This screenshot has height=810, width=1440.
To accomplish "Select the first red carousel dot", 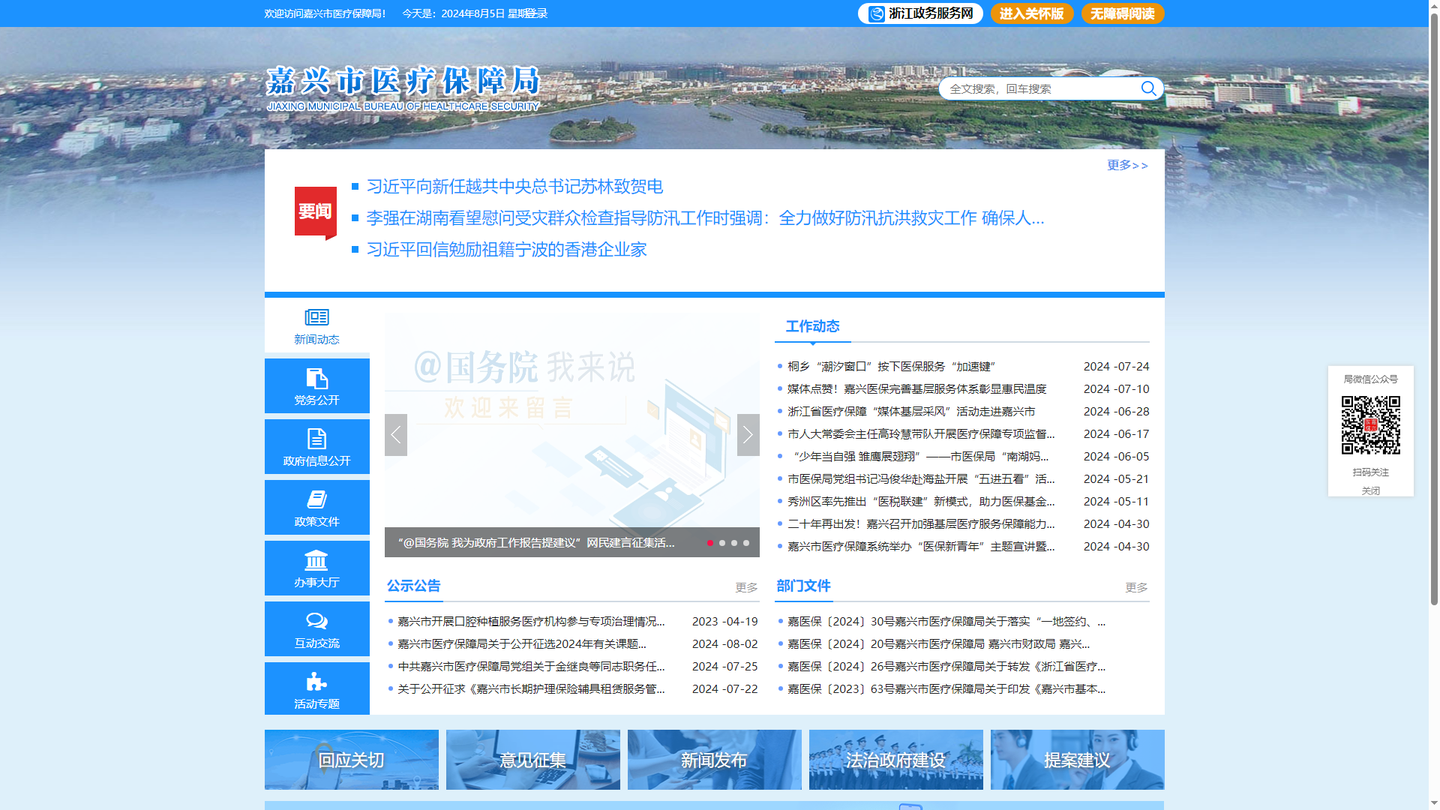I will [710, 543].
